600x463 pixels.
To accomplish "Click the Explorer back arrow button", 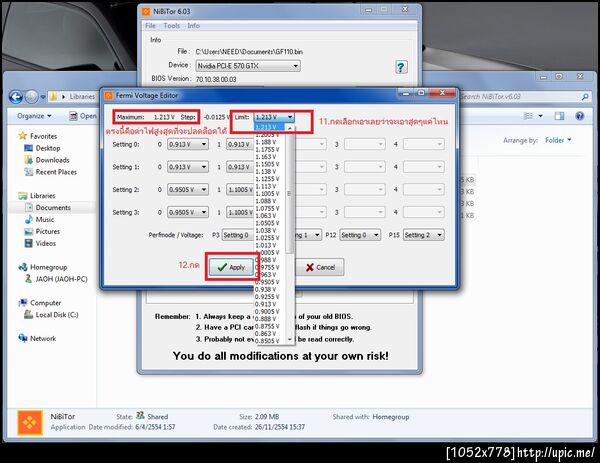I will click(x=16, y=97).
